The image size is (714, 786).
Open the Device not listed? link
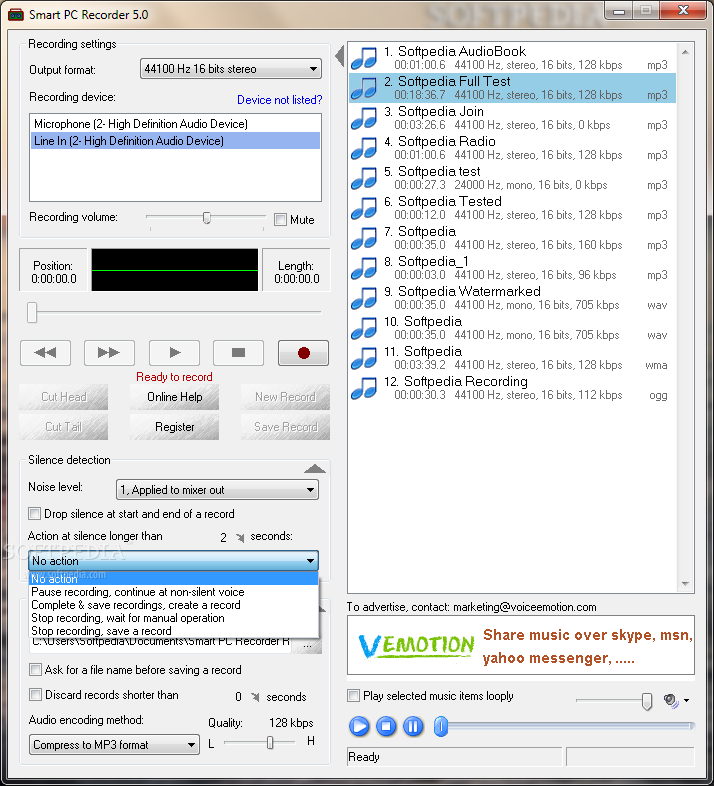279,100
